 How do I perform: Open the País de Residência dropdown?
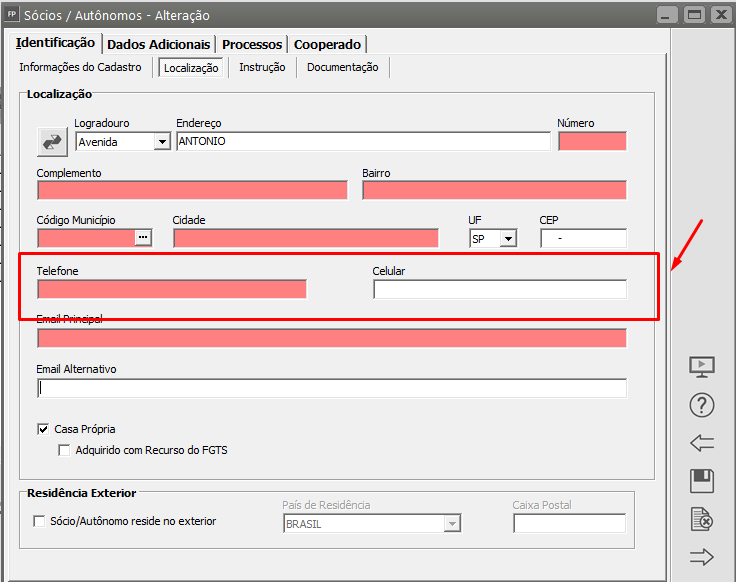point(452,524)
